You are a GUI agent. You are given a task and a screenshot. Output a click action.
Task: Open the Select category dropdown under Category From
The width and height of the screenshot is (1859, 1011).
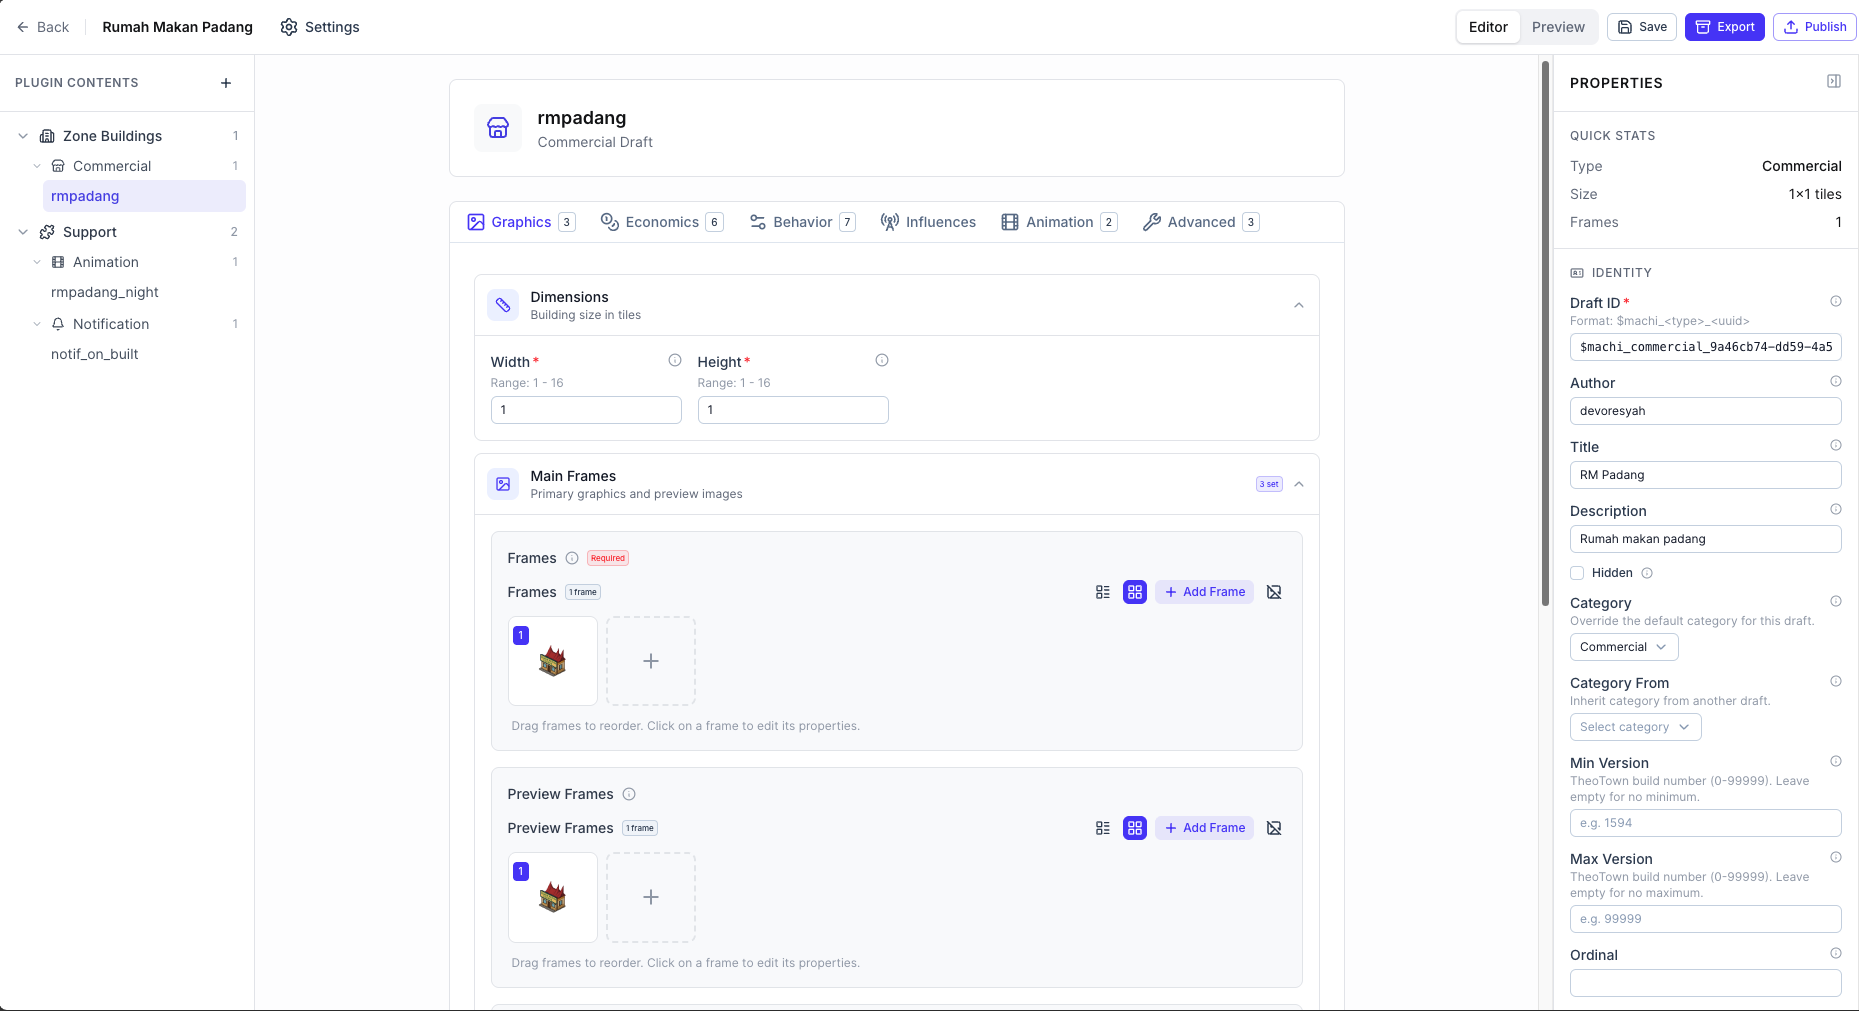point(1635,727)
